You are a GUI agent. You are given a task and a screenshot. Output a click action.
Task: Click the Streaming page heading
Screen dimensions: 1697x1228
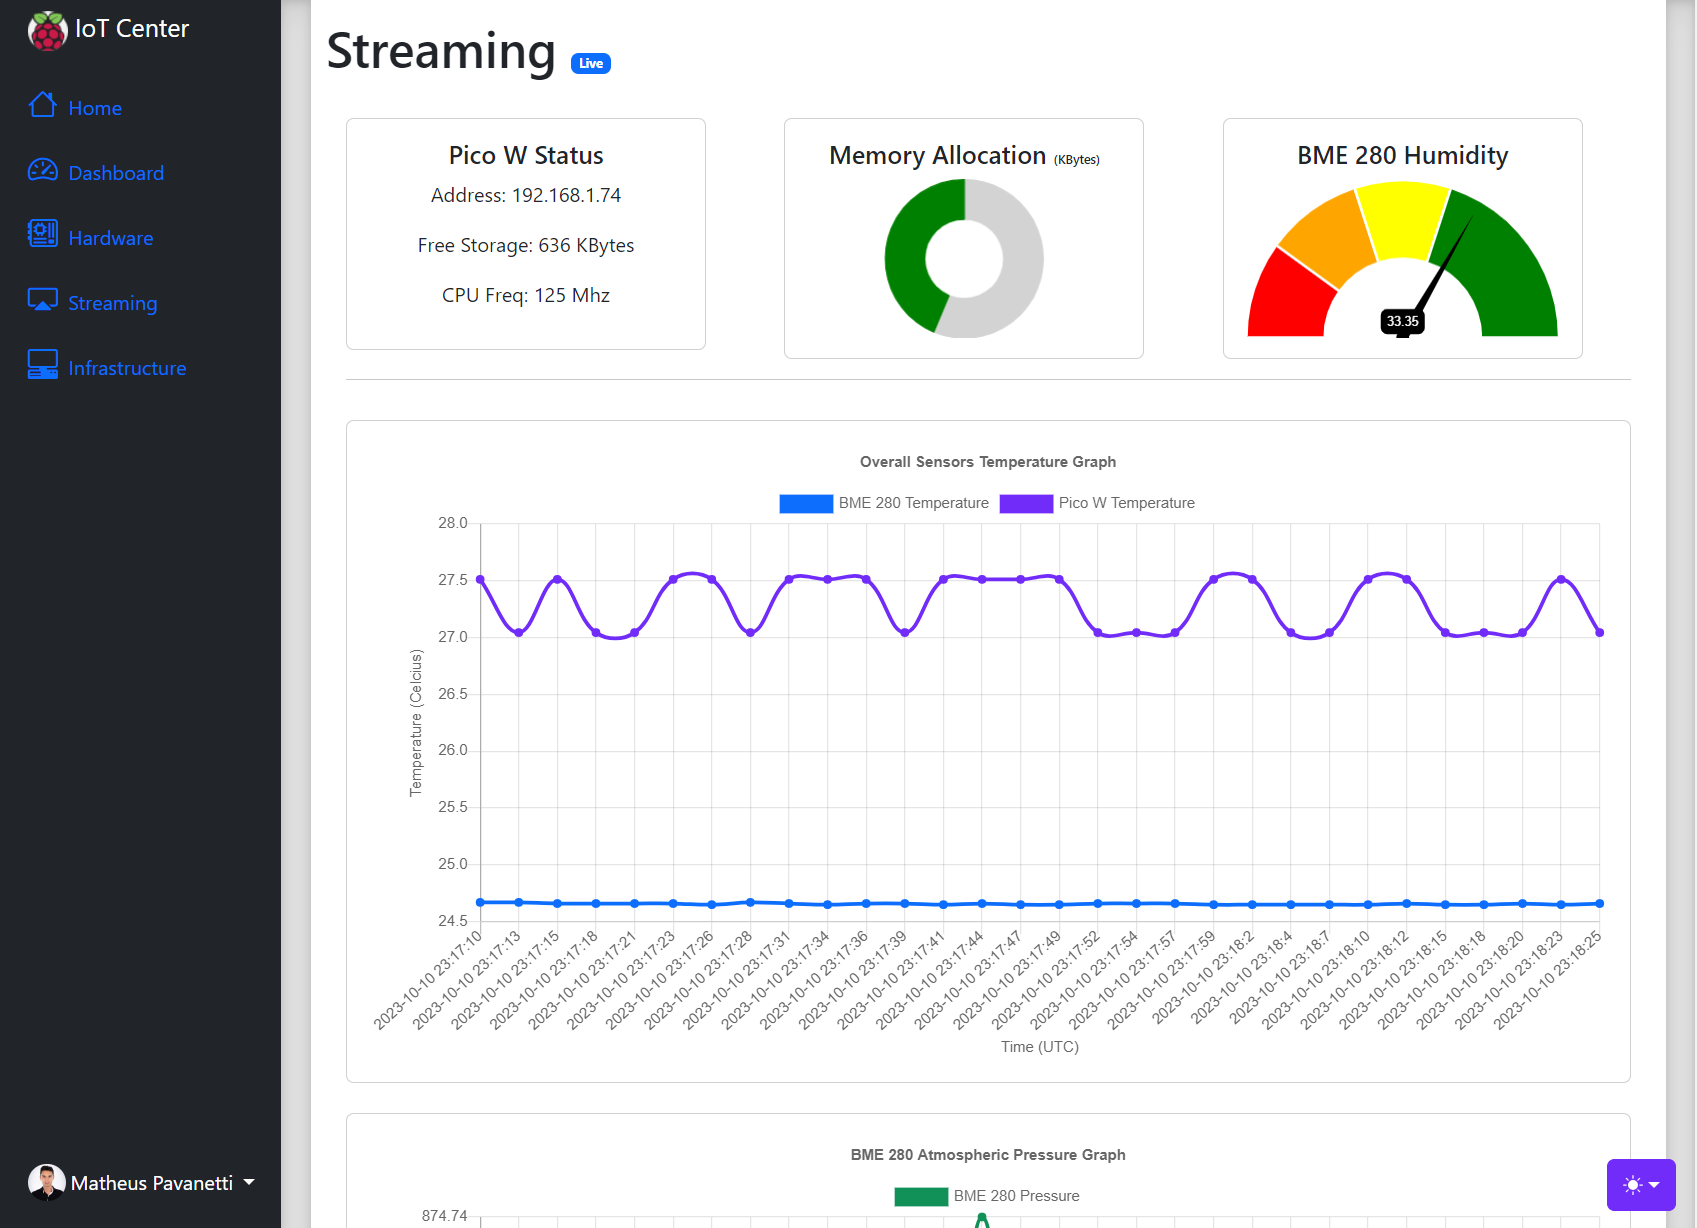click(441, 51)
